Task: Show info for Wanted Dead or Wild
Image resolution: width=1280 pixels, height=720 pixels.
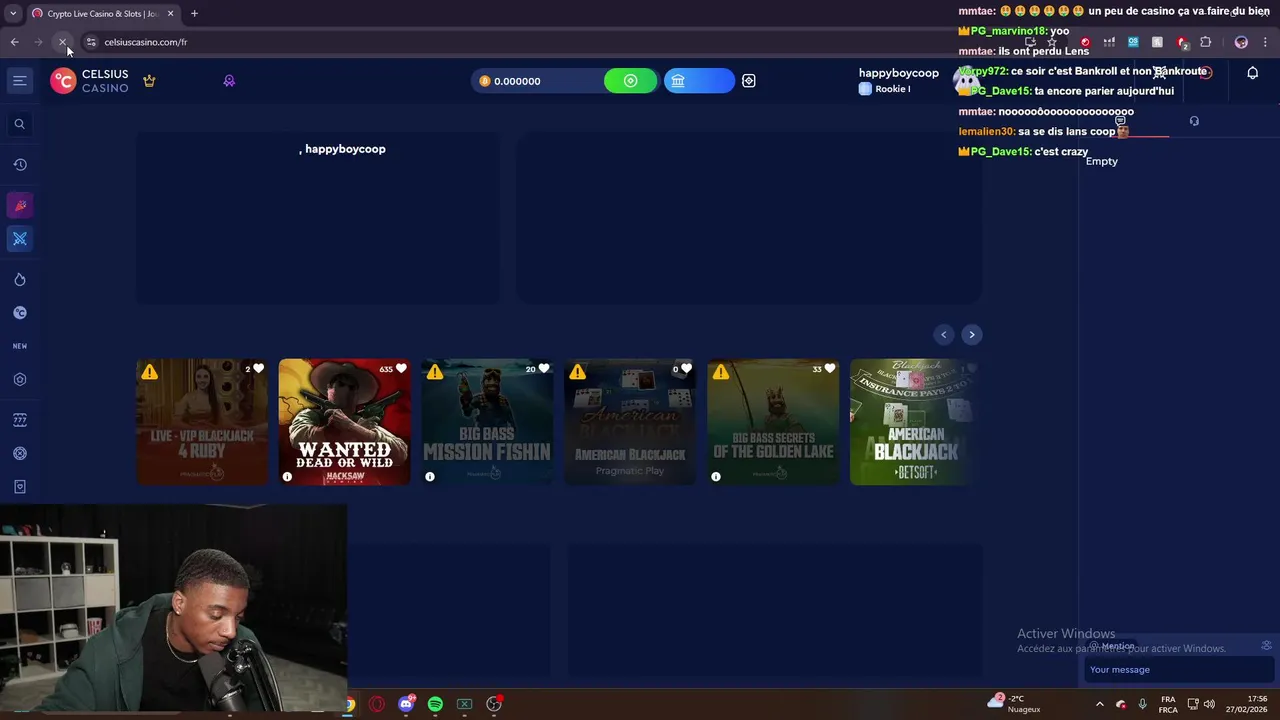Action: coord(287,477)
